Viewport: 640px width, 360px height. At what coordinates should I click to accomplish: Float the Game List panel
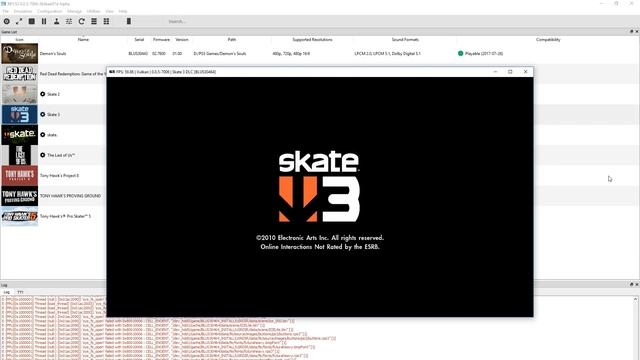pyautogui.click(x=631, y=31)
